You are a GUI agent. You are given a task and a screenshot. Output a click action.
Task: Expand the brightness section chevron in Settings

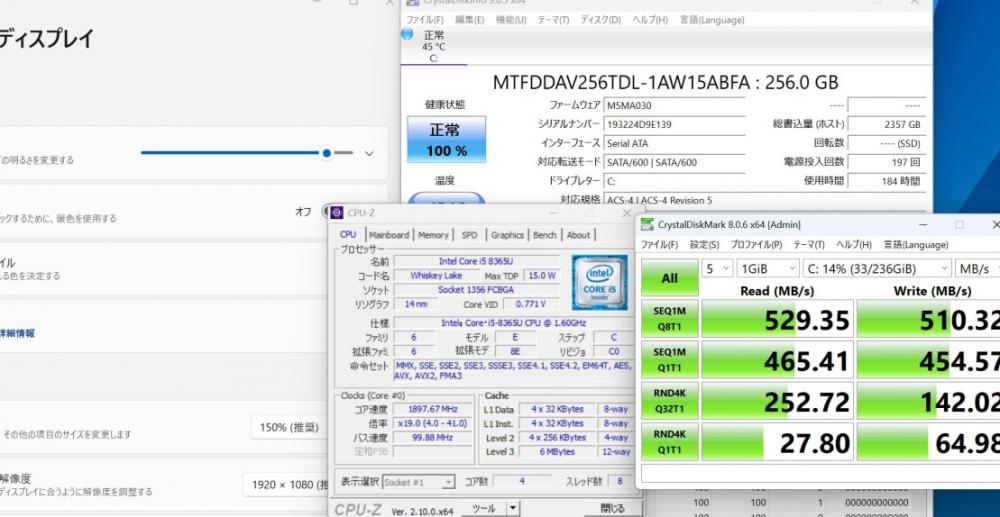click(x=369, y=153)
